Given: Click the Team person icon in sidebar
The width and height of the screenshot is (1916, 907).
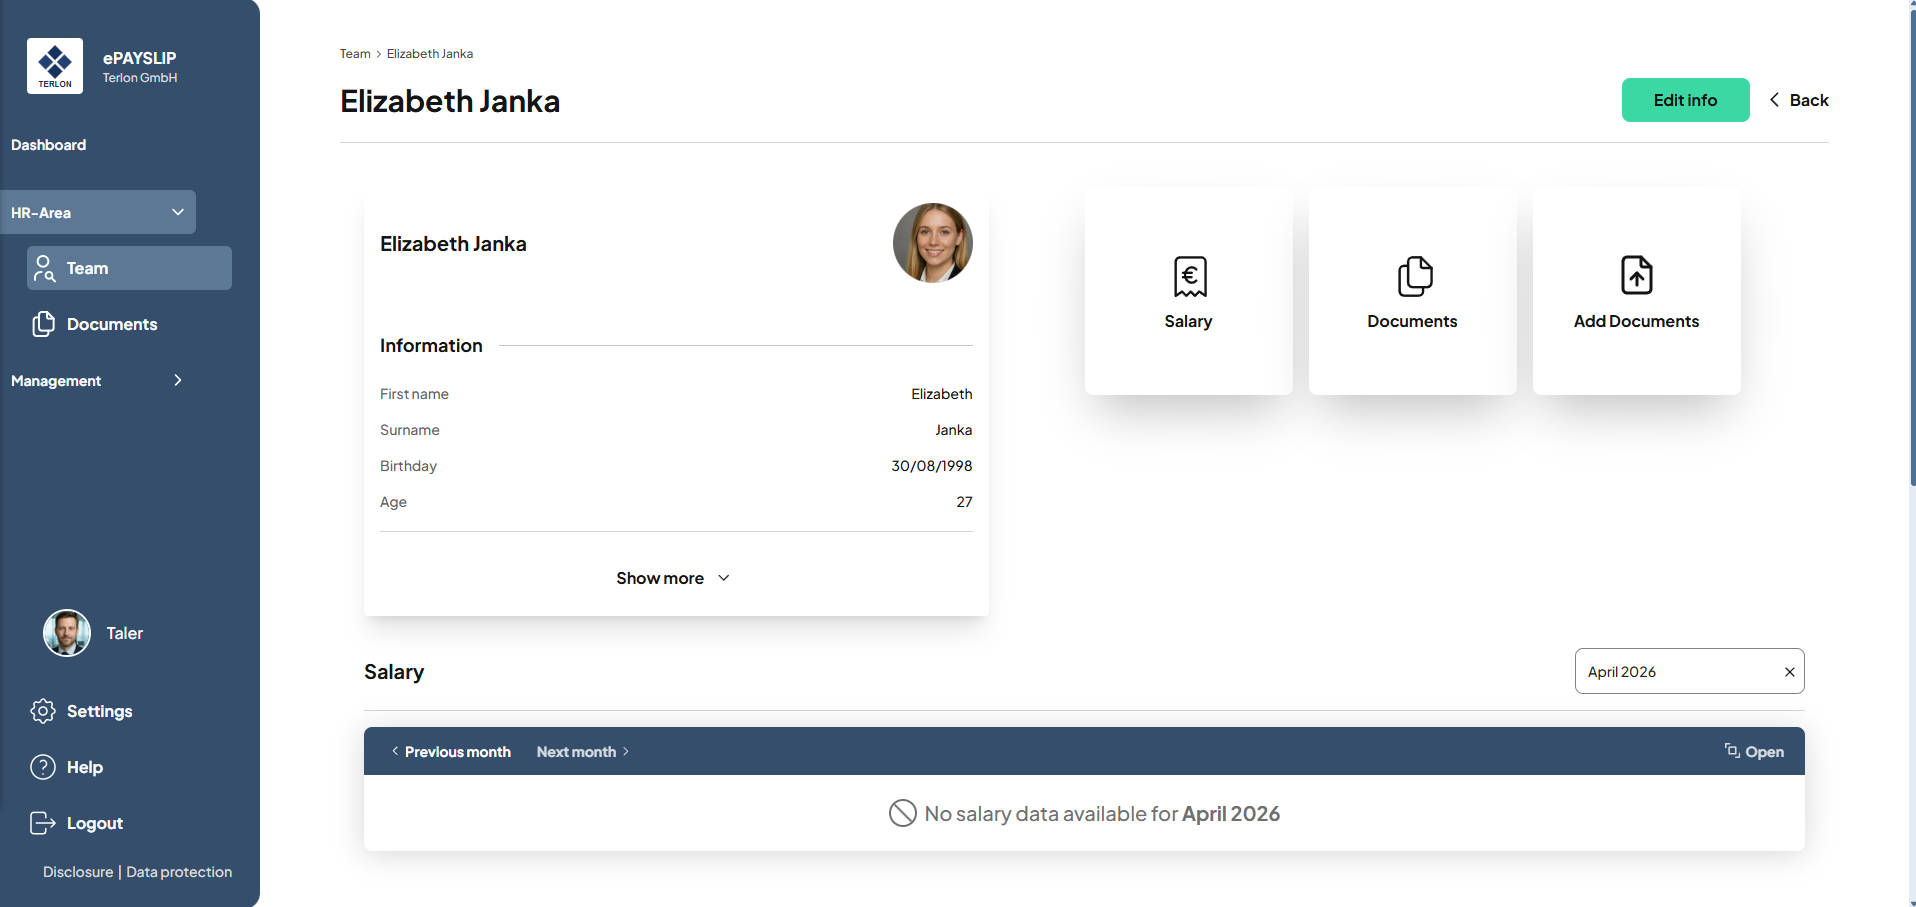Looking at the screenshot, I should pyautogui.click(x=44, y=268).
